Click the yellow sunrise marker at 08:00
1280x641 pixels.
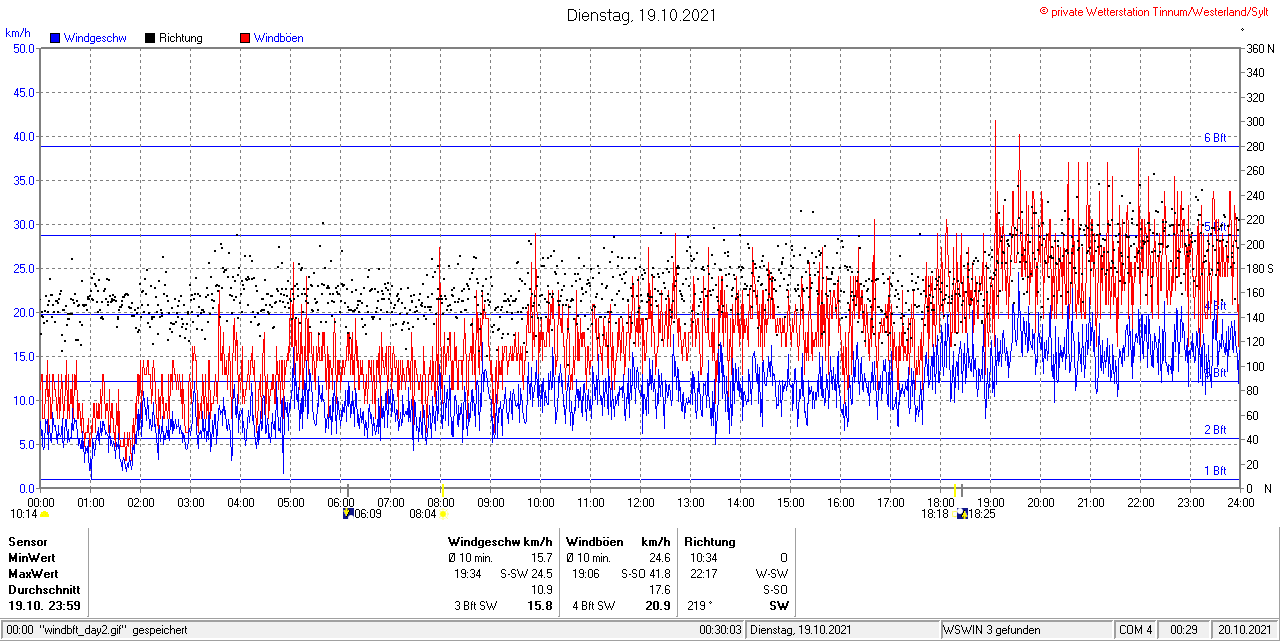tap(441, 489)
